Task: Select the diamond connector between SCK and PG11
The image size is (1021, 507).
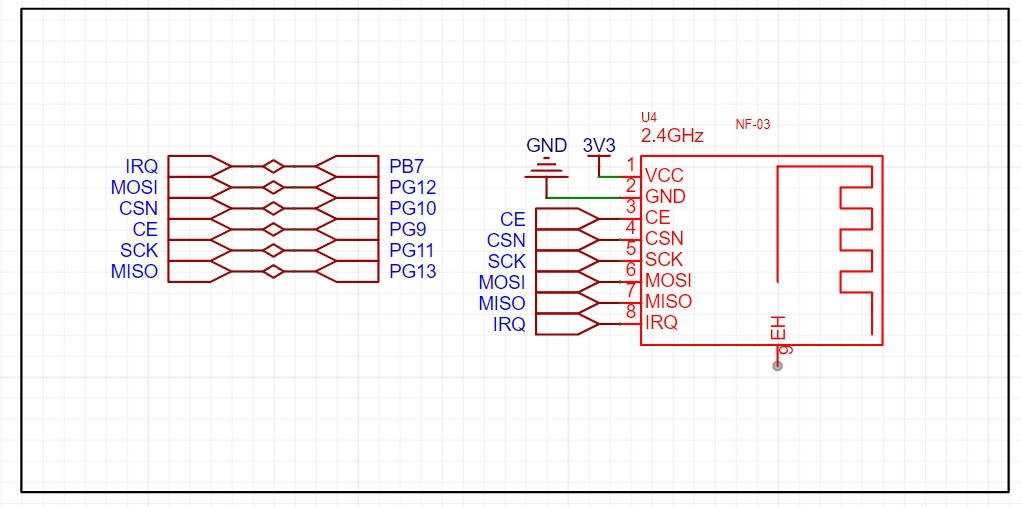Action: (x=273, y=251)
